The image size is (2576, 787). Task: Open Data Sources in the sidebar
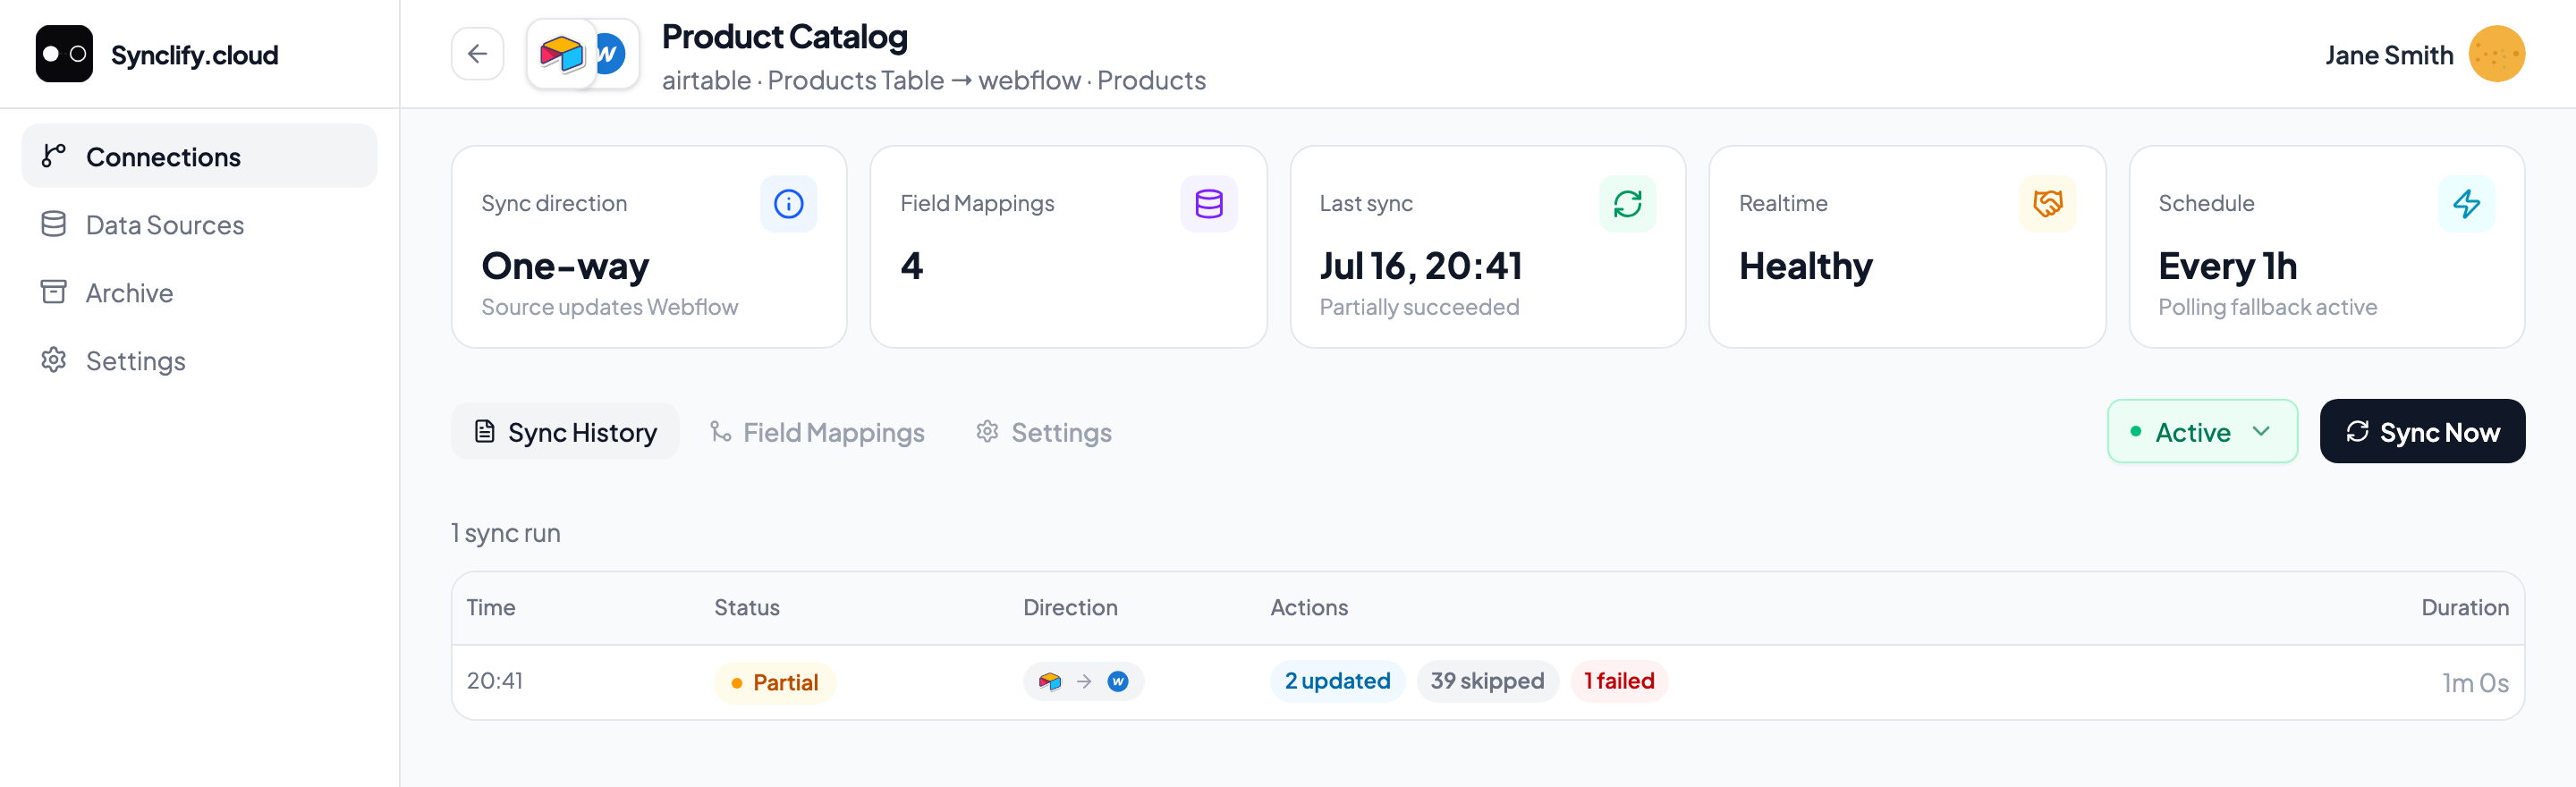click(x=199, y=224)
